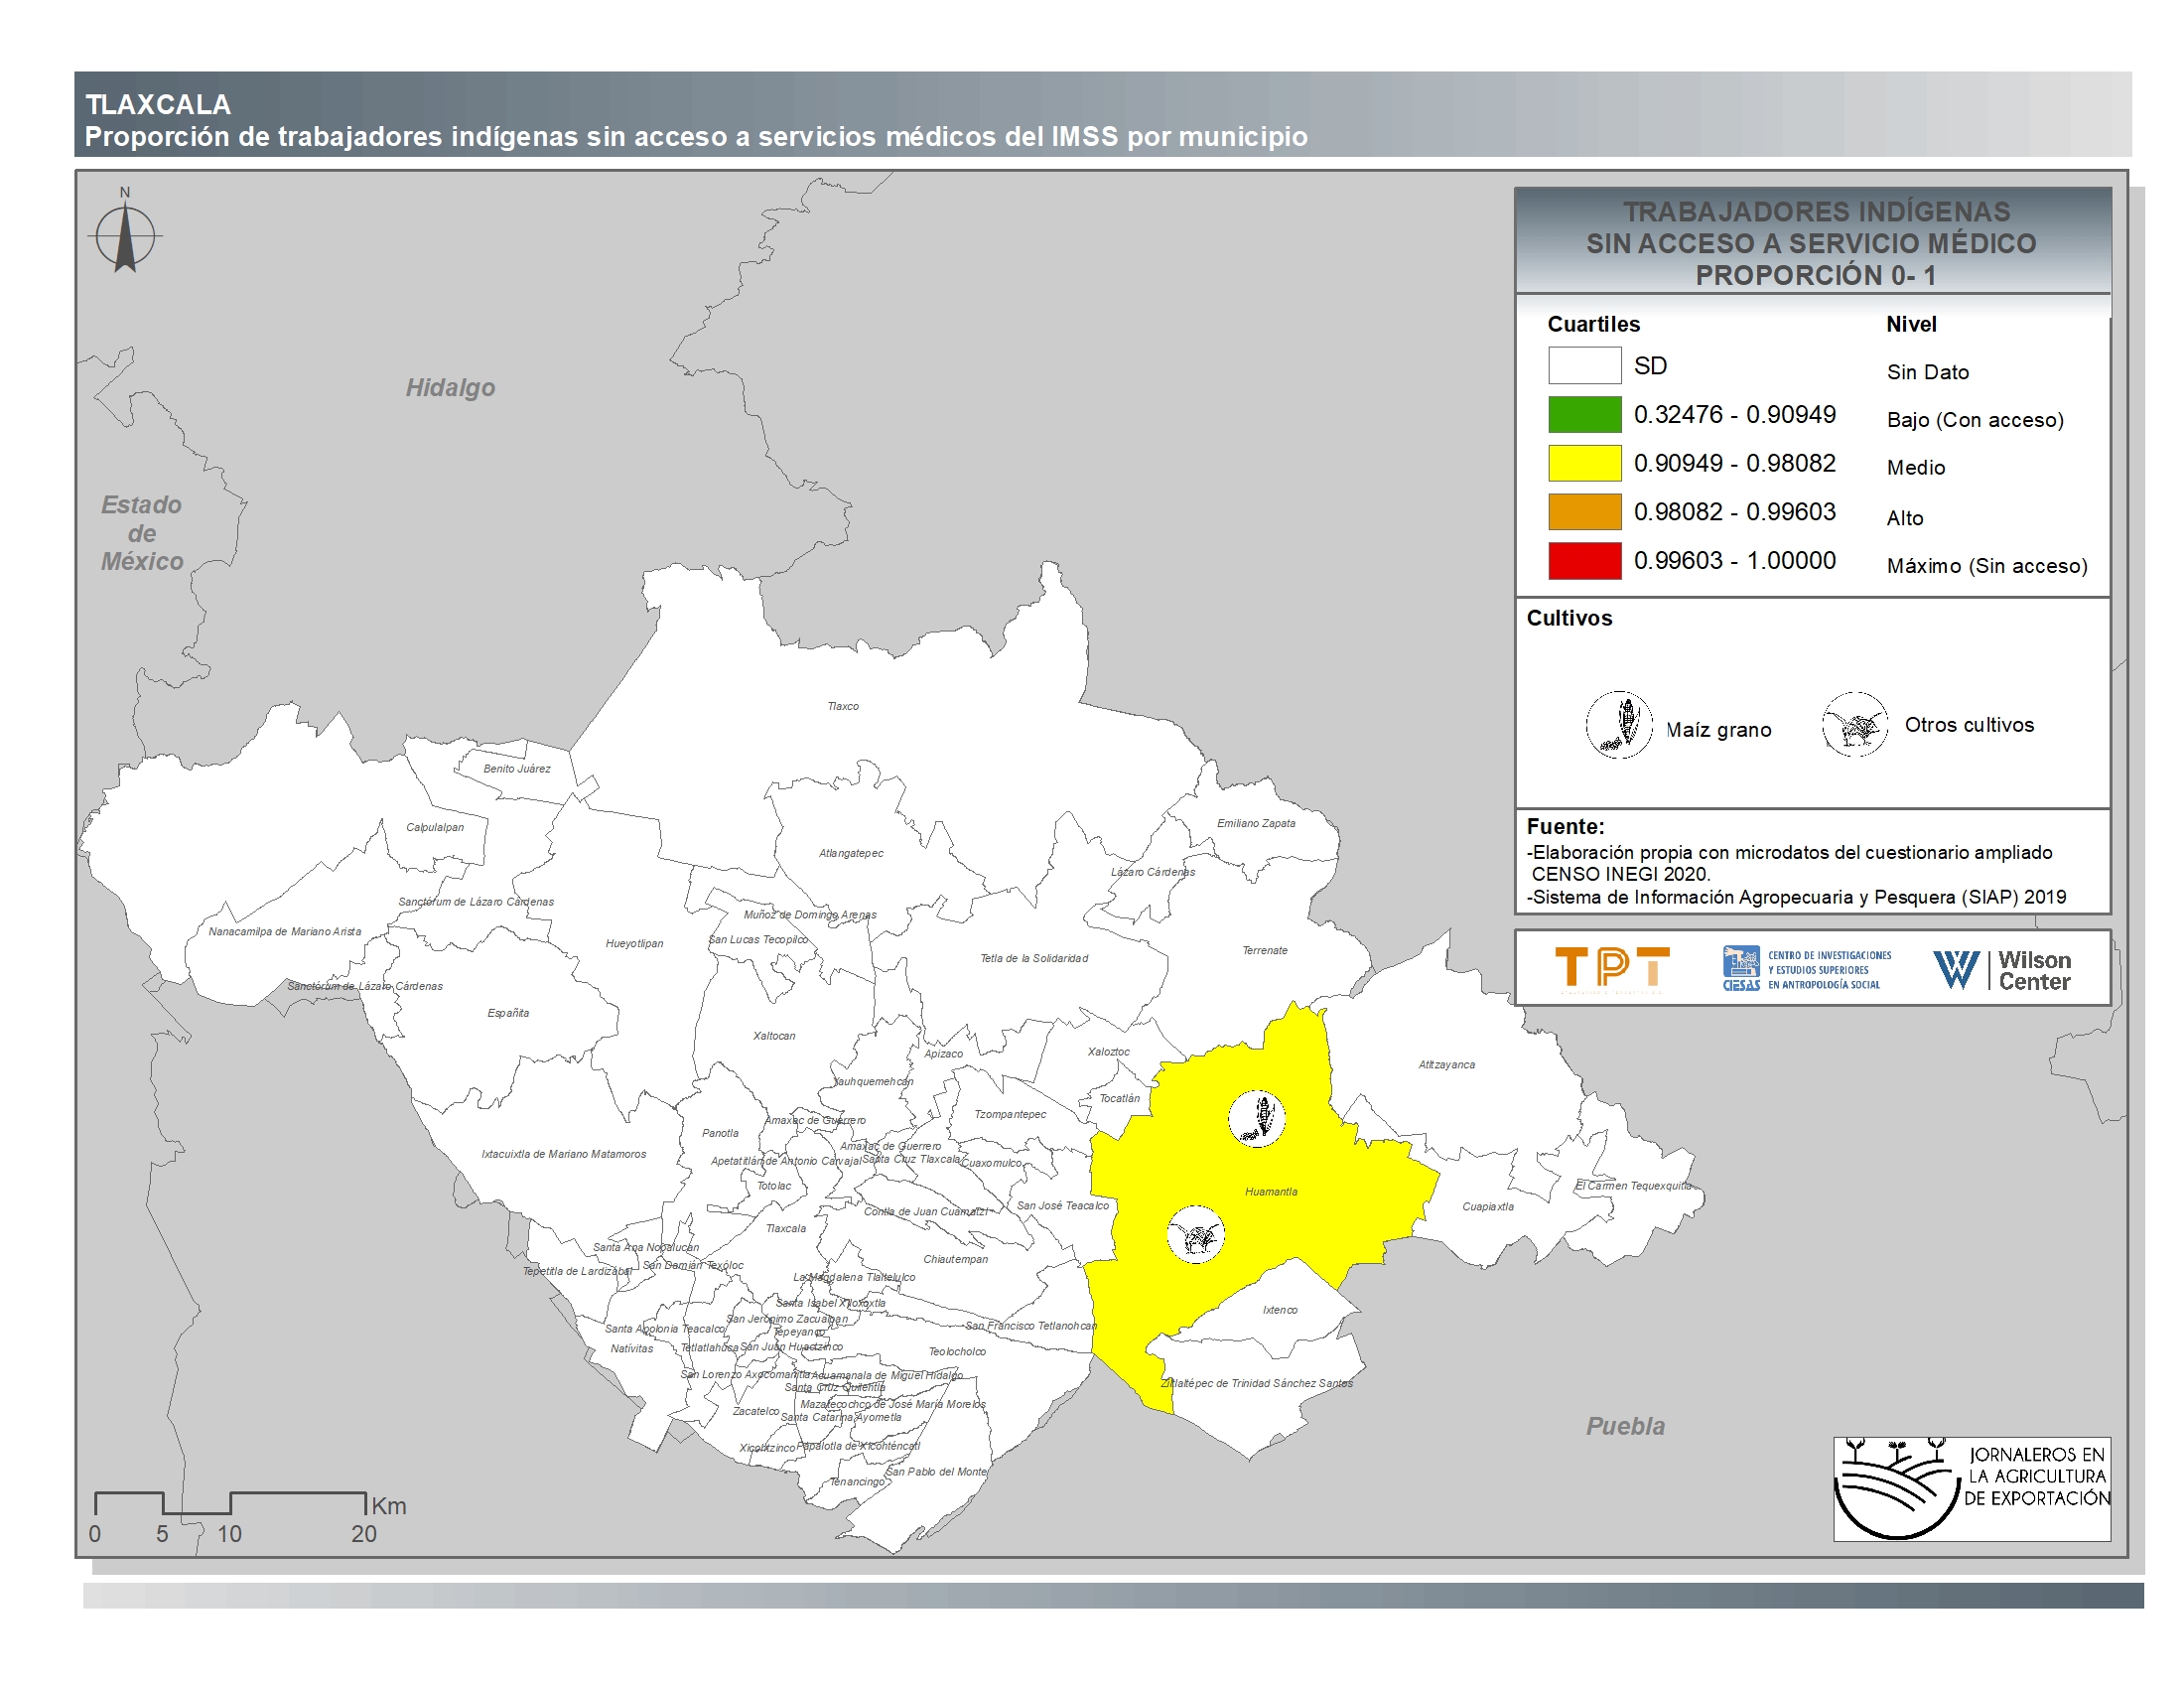Click the Tlaxco municipality label

[843, 706]
